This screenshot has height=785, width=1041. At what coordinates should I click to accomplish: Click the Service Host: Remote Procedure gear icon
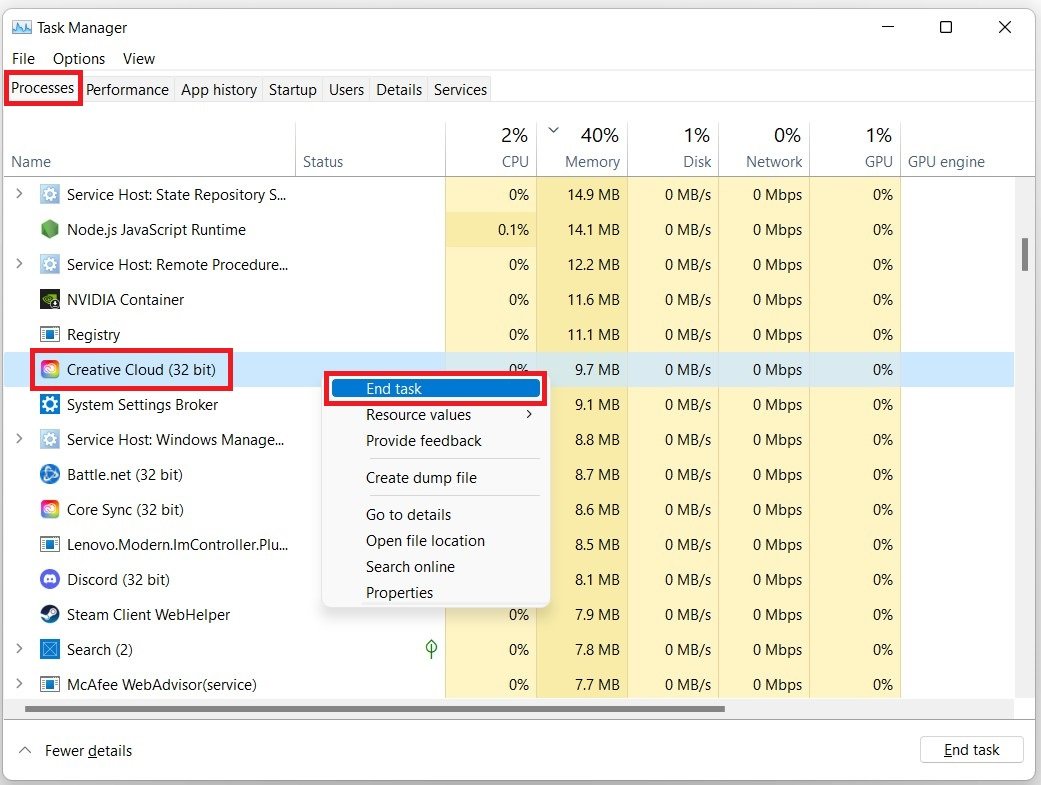(50, 264)
